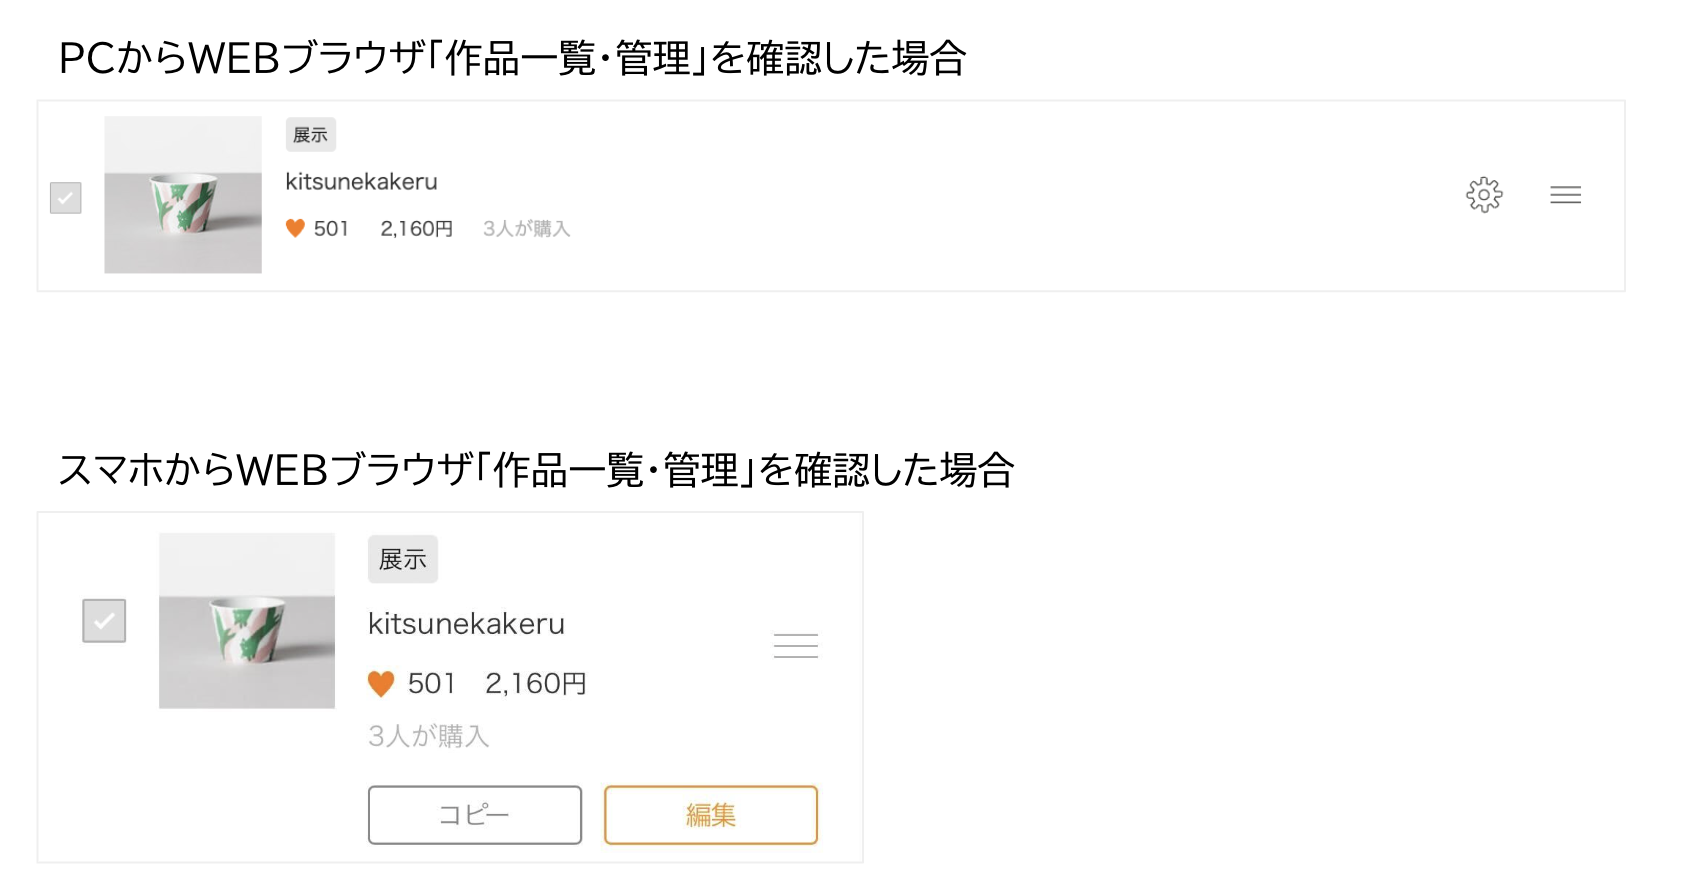
Task: Click the 2,160円 price in PC row
Action: point(417,229)
